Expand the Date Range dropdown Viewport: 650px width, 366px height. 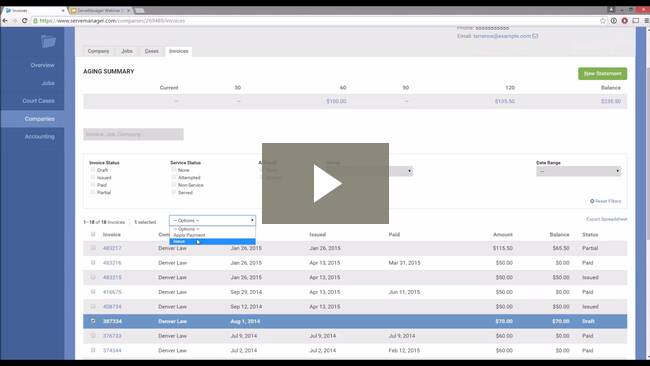pyautogui.click(x=579, y=171)
